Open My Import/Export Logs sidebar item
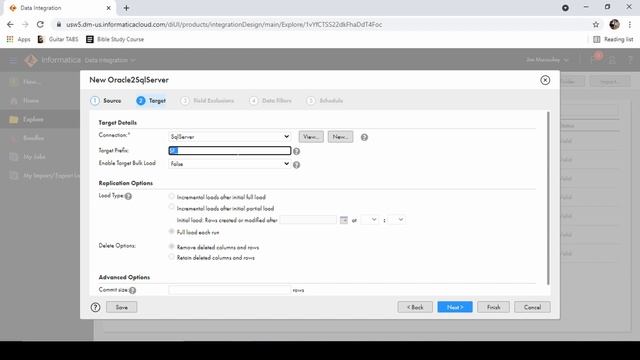 click(x=45, y=176)
